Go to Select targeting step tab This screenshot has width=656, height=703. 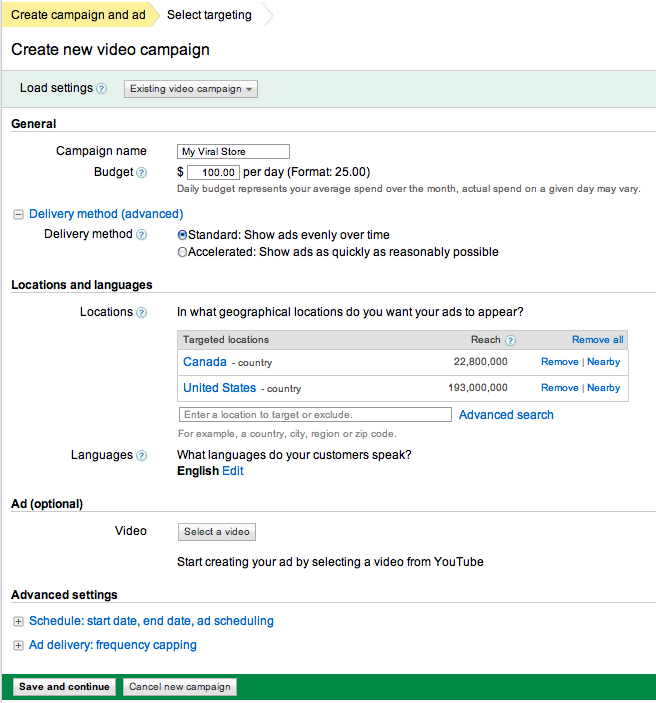[209, 15]
